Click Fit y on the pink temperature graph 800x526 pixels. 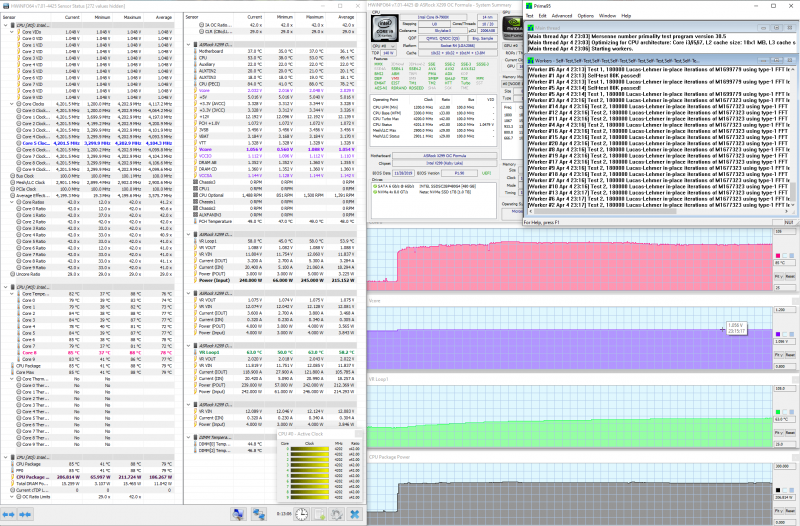[779, 277]
